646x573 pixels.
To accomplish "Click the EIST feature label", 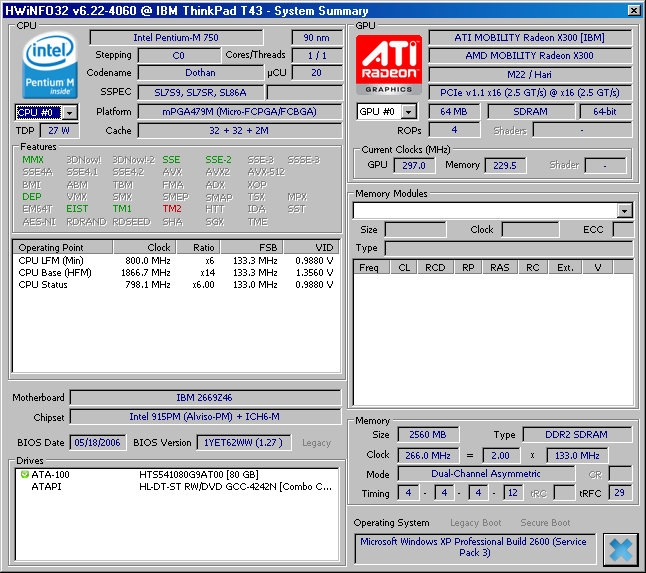I will pos(77,209).
